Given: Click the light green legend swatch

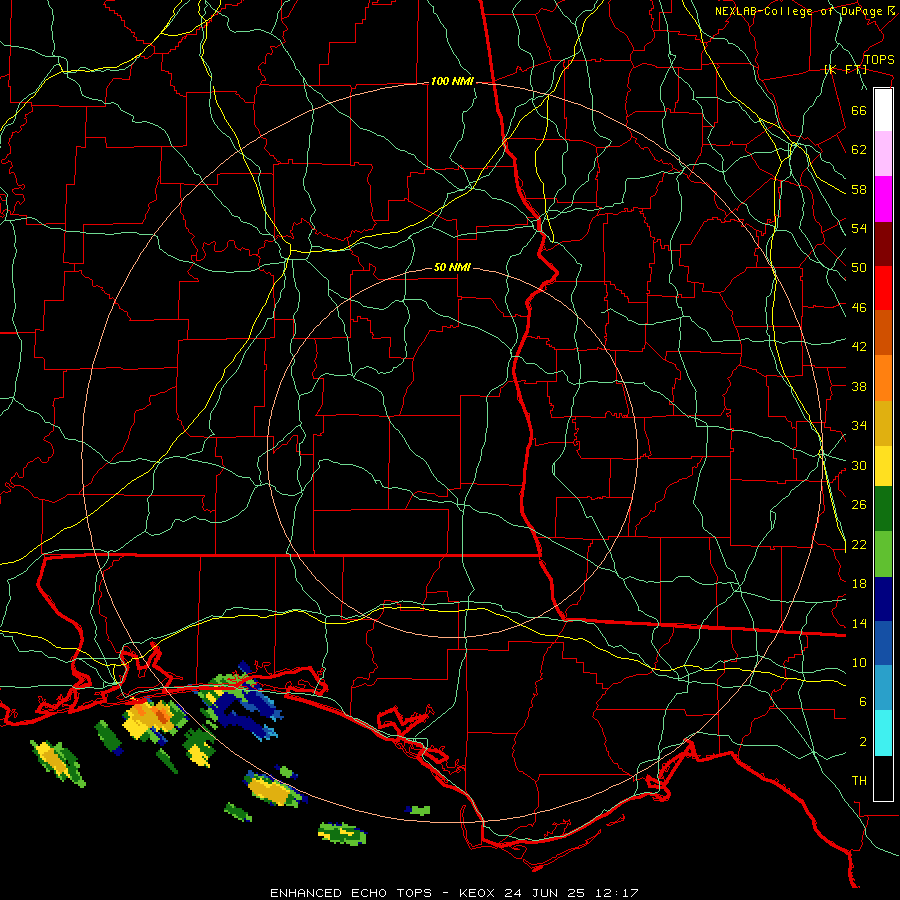Looking at the screenshot, I should point(883,554).
